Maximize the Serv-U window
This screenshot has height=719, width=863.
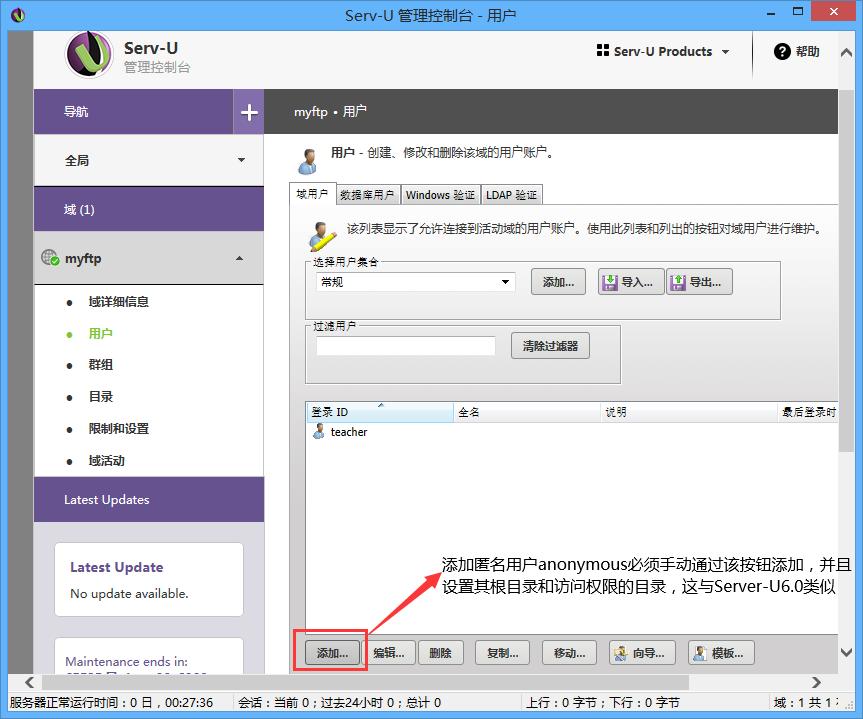pos(798,12)
